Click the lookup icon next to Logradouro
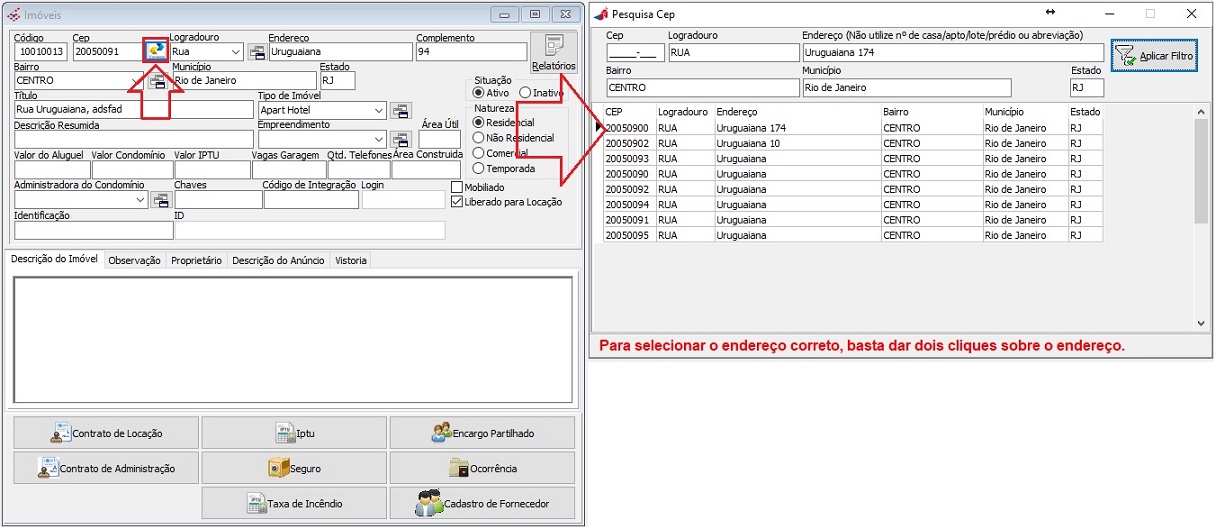The width and height of the screenshot is (1216, 529). [257, 52]
